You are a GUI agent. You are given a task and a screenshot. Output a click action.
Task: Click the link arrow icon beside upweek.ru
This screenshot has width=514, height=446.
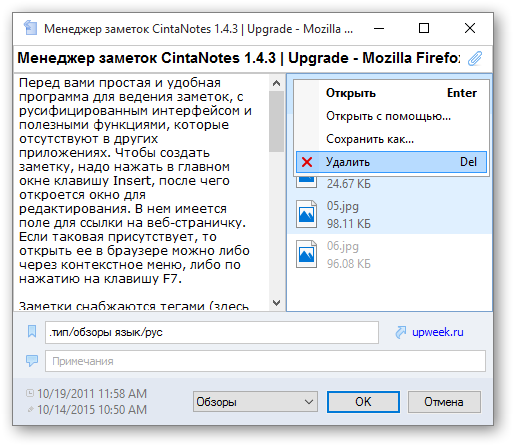[400, 332]
